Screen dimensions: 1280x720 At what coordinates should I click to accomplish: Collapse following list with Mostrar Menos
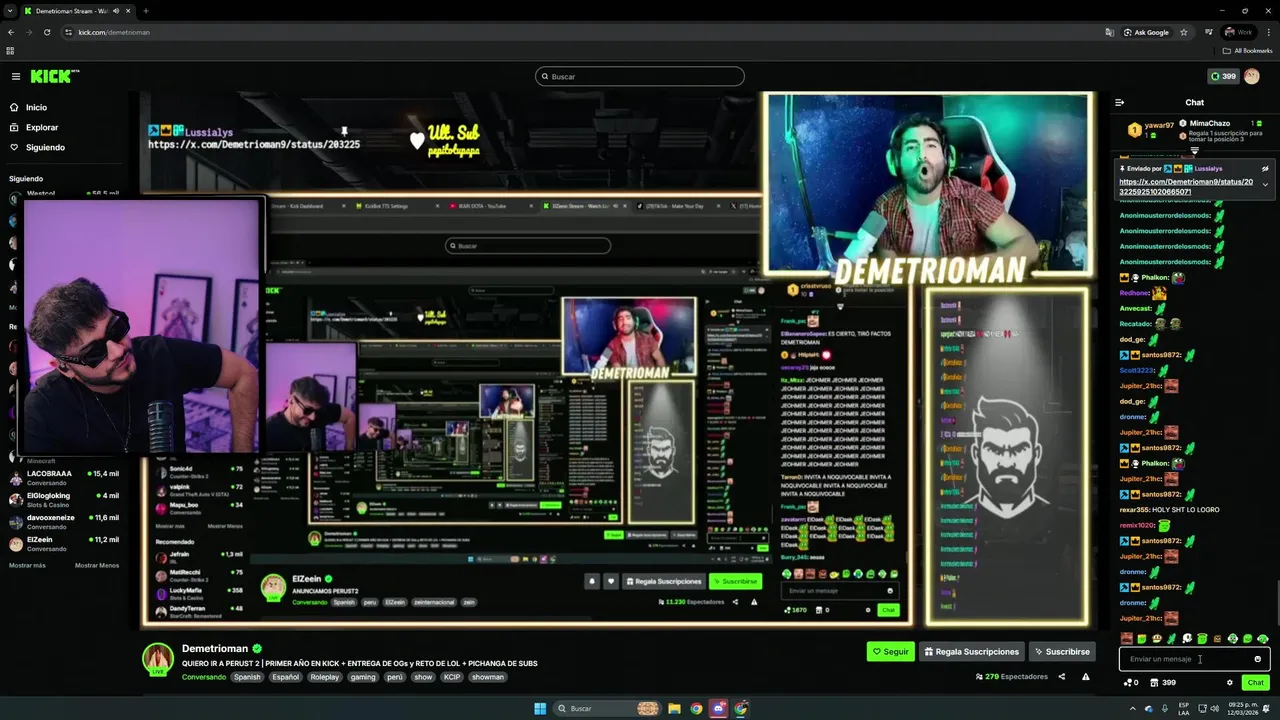point(97,565)
